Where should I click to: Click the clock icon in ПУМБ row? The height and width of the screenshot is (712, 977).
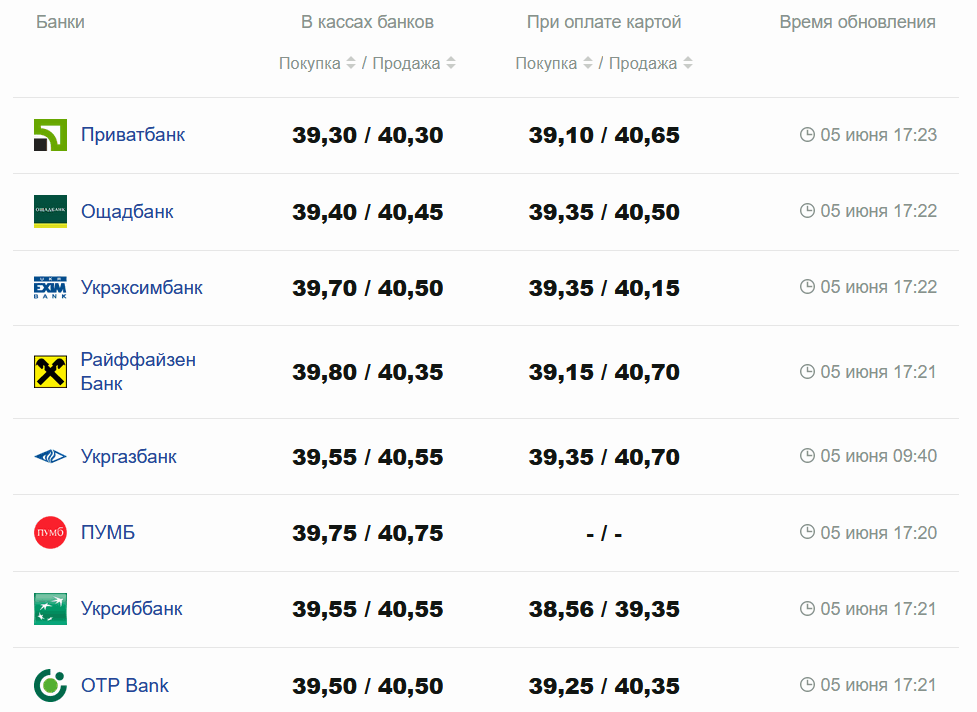tap(808, 533)
